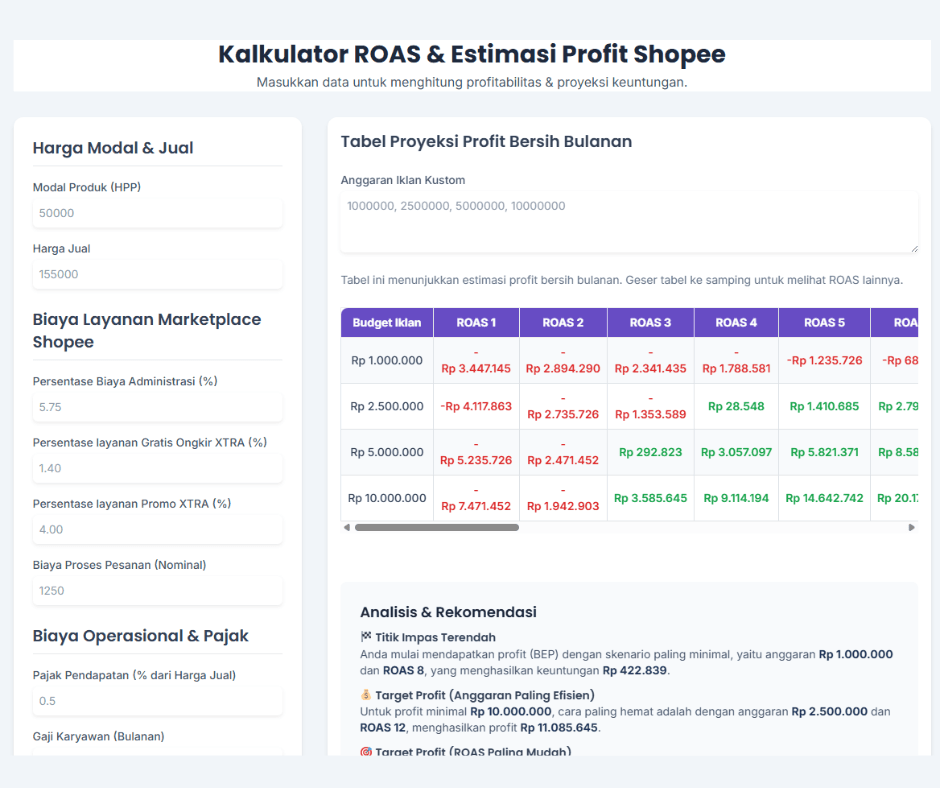Click the -Rp 3.447.145 cell
This screenshot has height=788, width=940.
(476, 360)
